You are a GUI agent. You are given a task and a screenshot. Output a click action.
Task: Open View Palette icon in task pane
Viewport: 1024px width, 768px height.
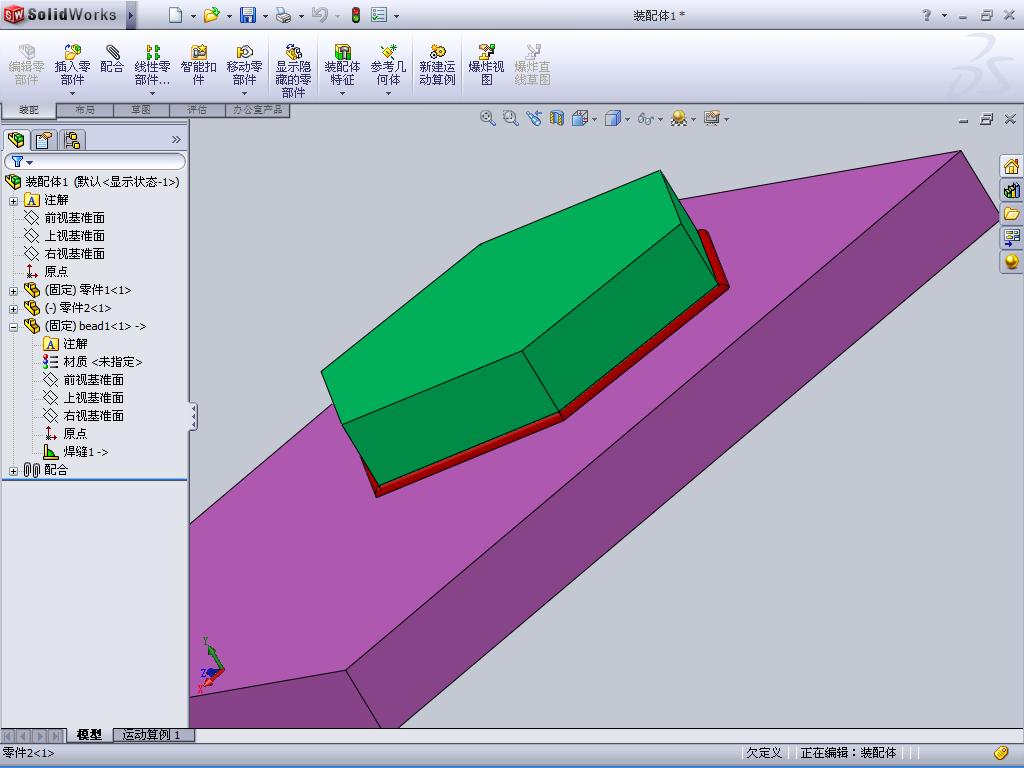pyautogui.click(x=1011, y=237)
